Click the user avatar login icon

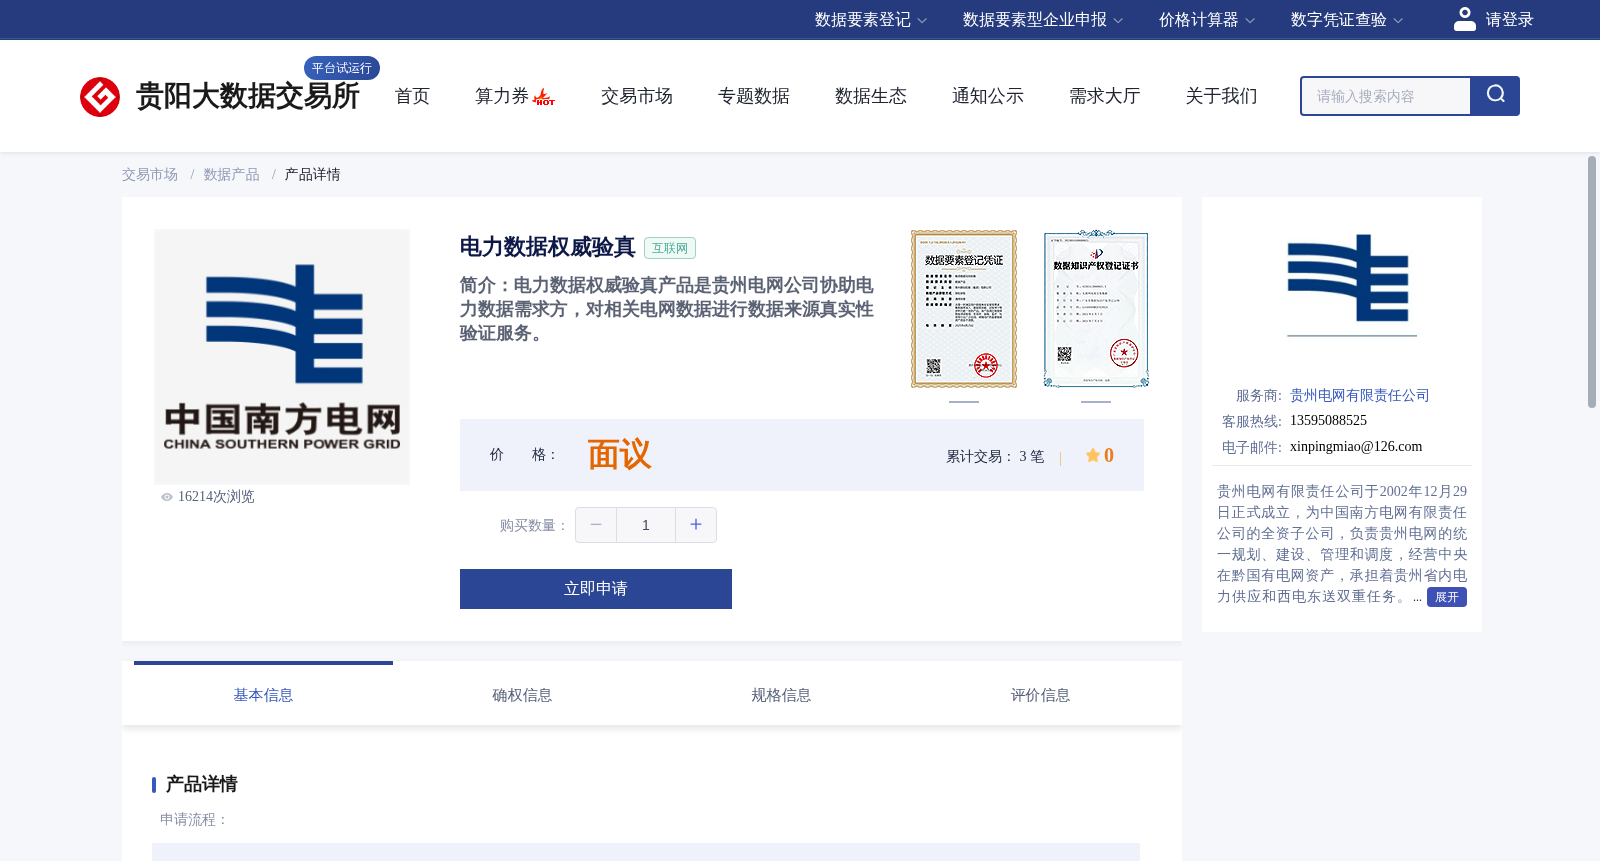1464,19
